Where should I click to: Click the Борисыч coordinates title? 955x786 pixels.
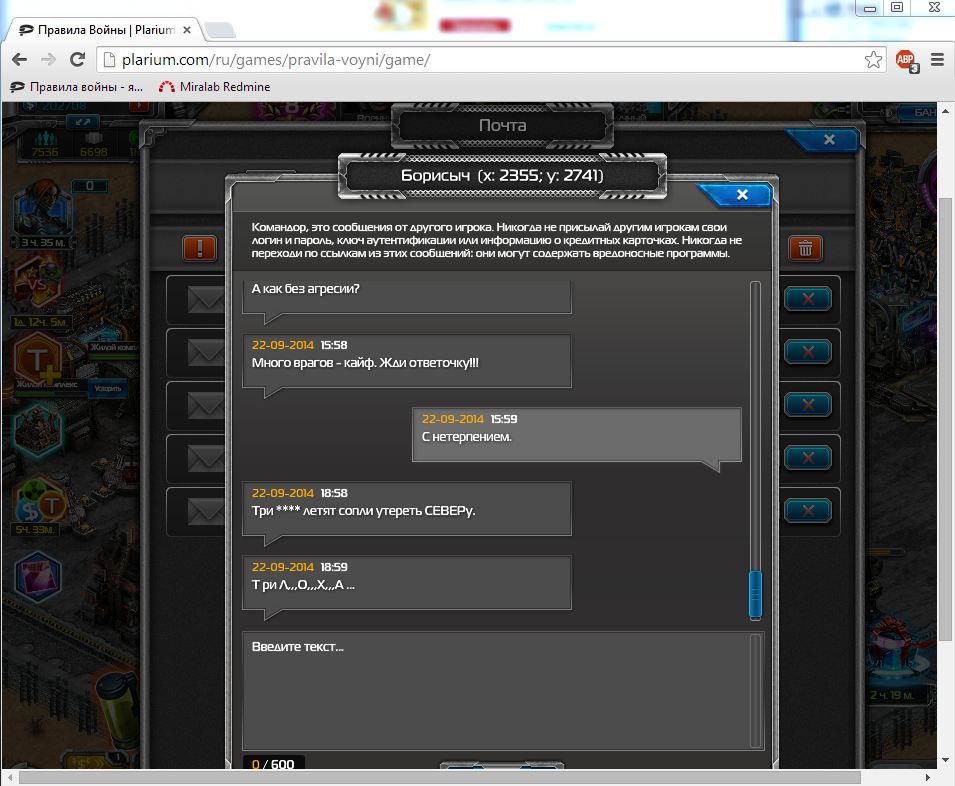click(x=502, y=175)
